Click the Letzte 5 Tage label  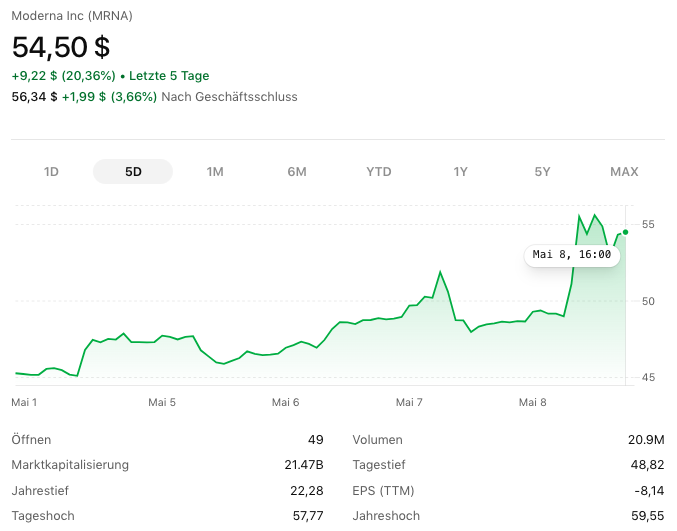coord(169,76)
